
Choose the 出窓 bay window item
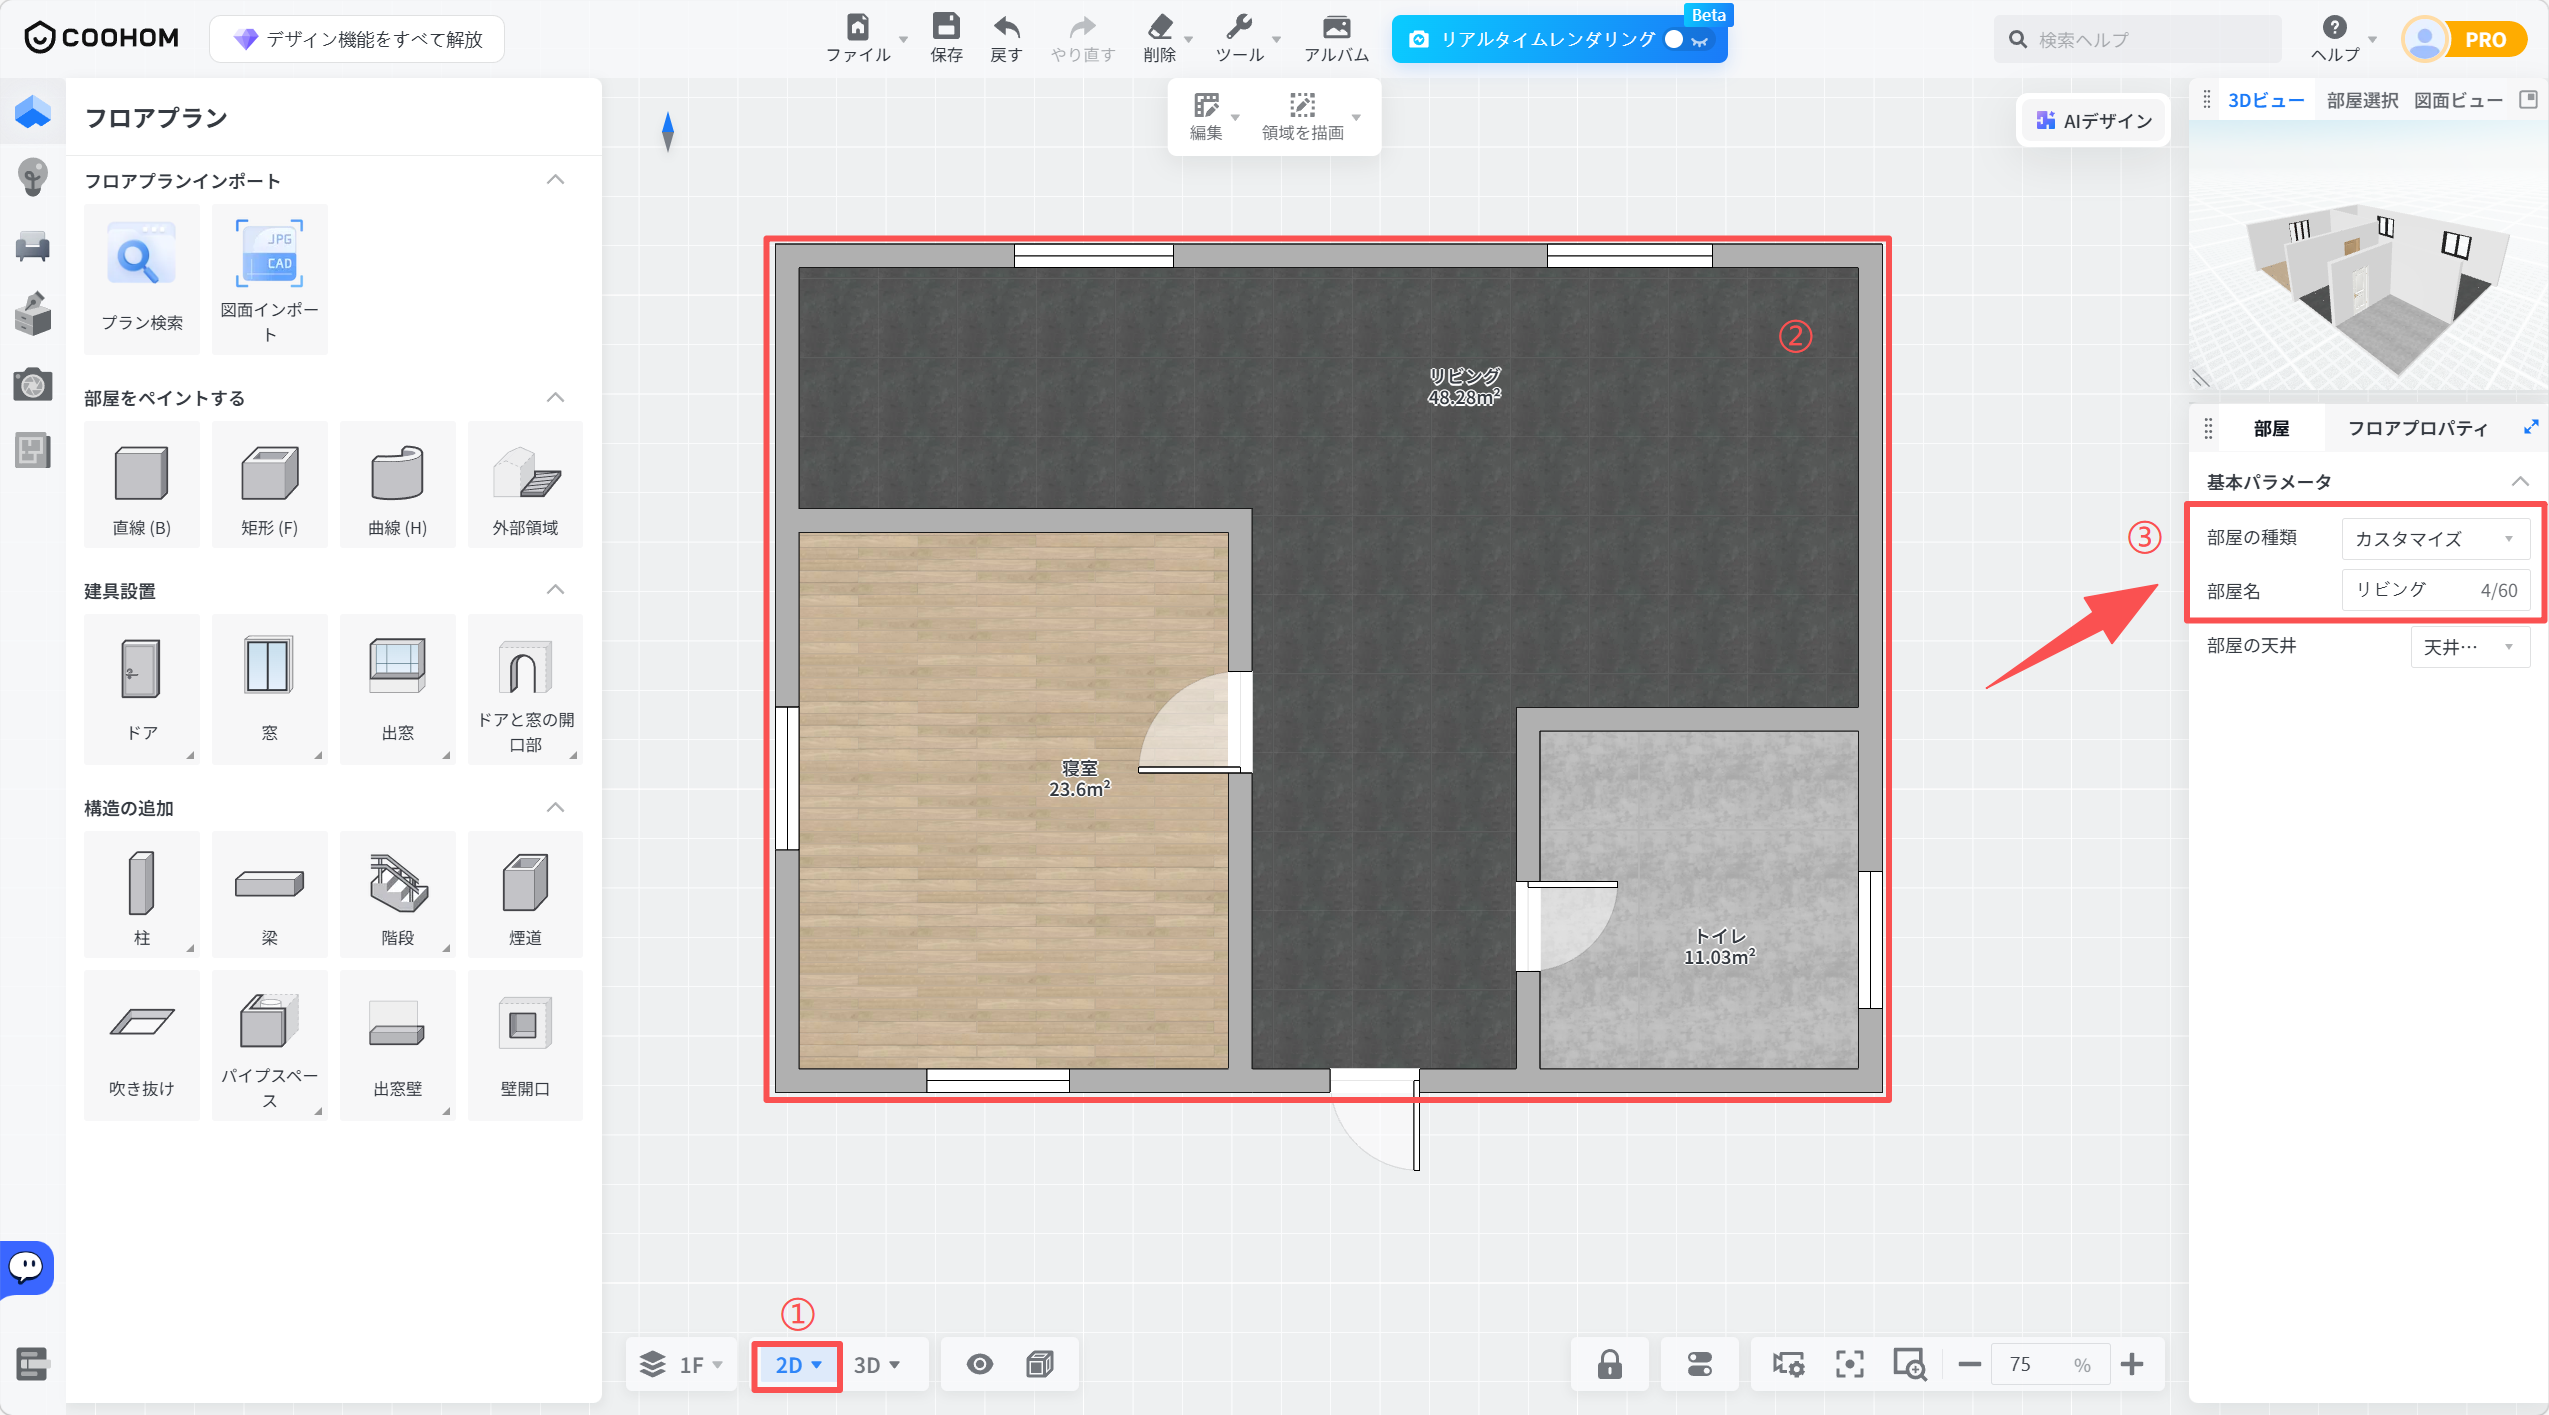[397, 689]
